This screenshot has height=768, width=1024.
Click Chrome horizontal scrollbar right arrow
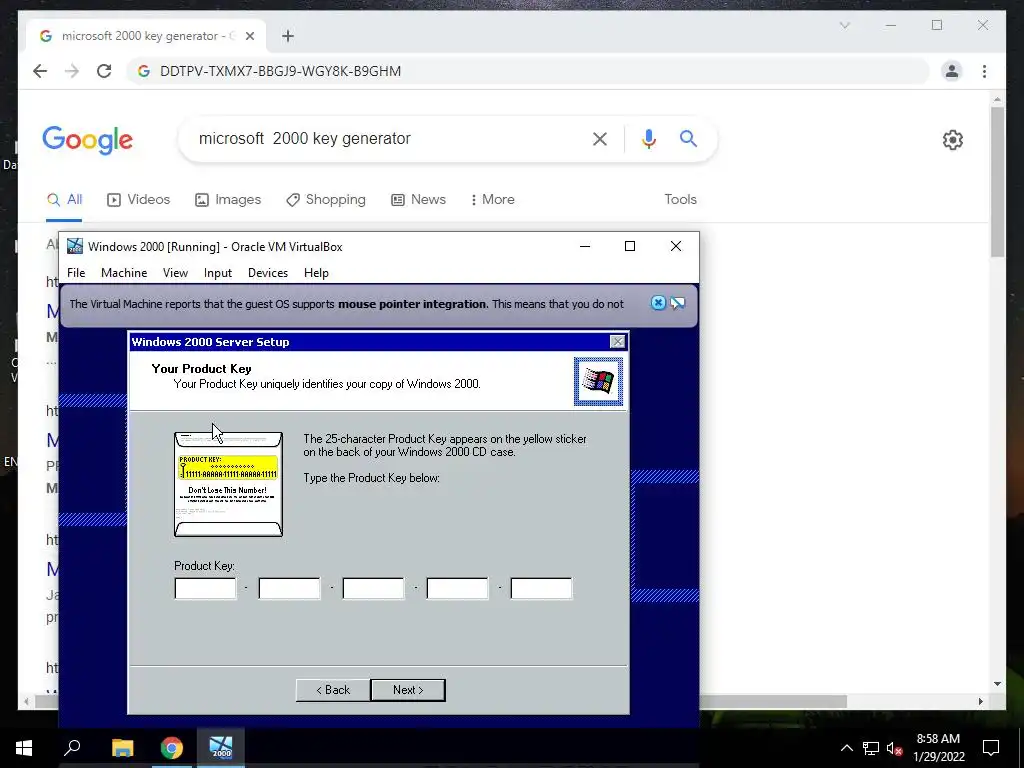coord(980,701)
